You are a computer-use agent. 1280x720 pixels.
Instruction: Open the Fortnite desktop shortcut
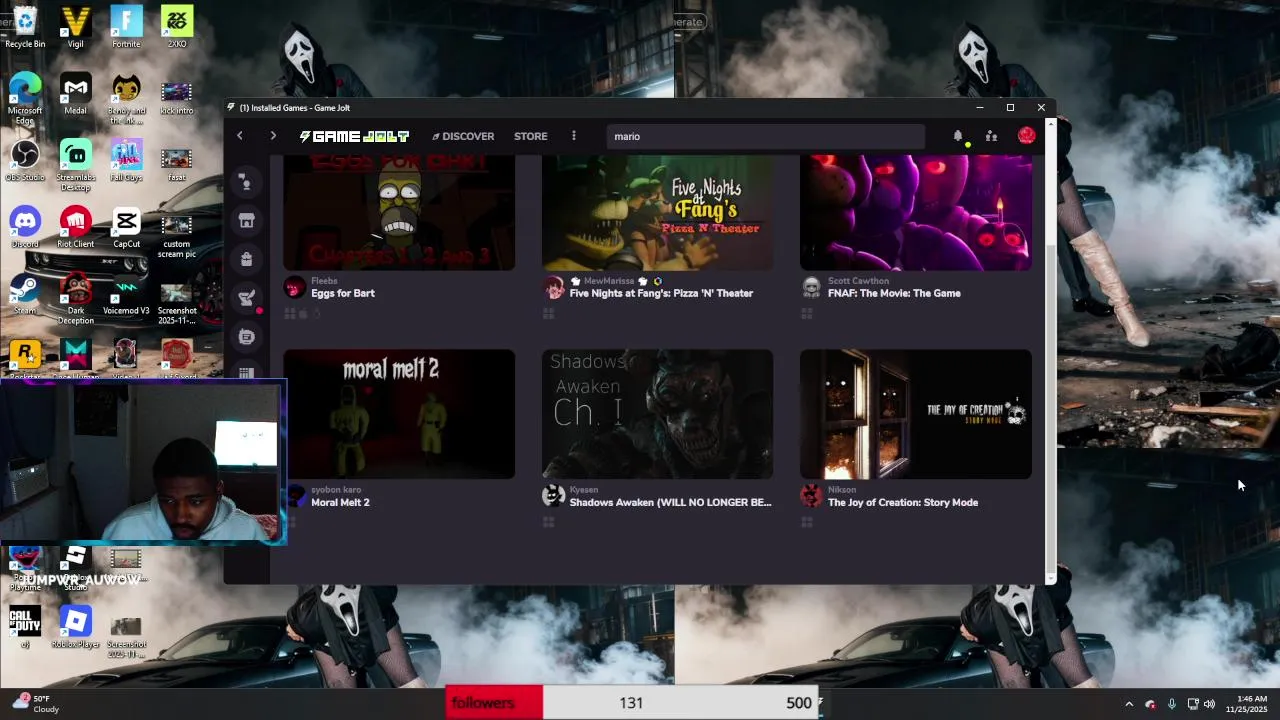pos(126,27)
